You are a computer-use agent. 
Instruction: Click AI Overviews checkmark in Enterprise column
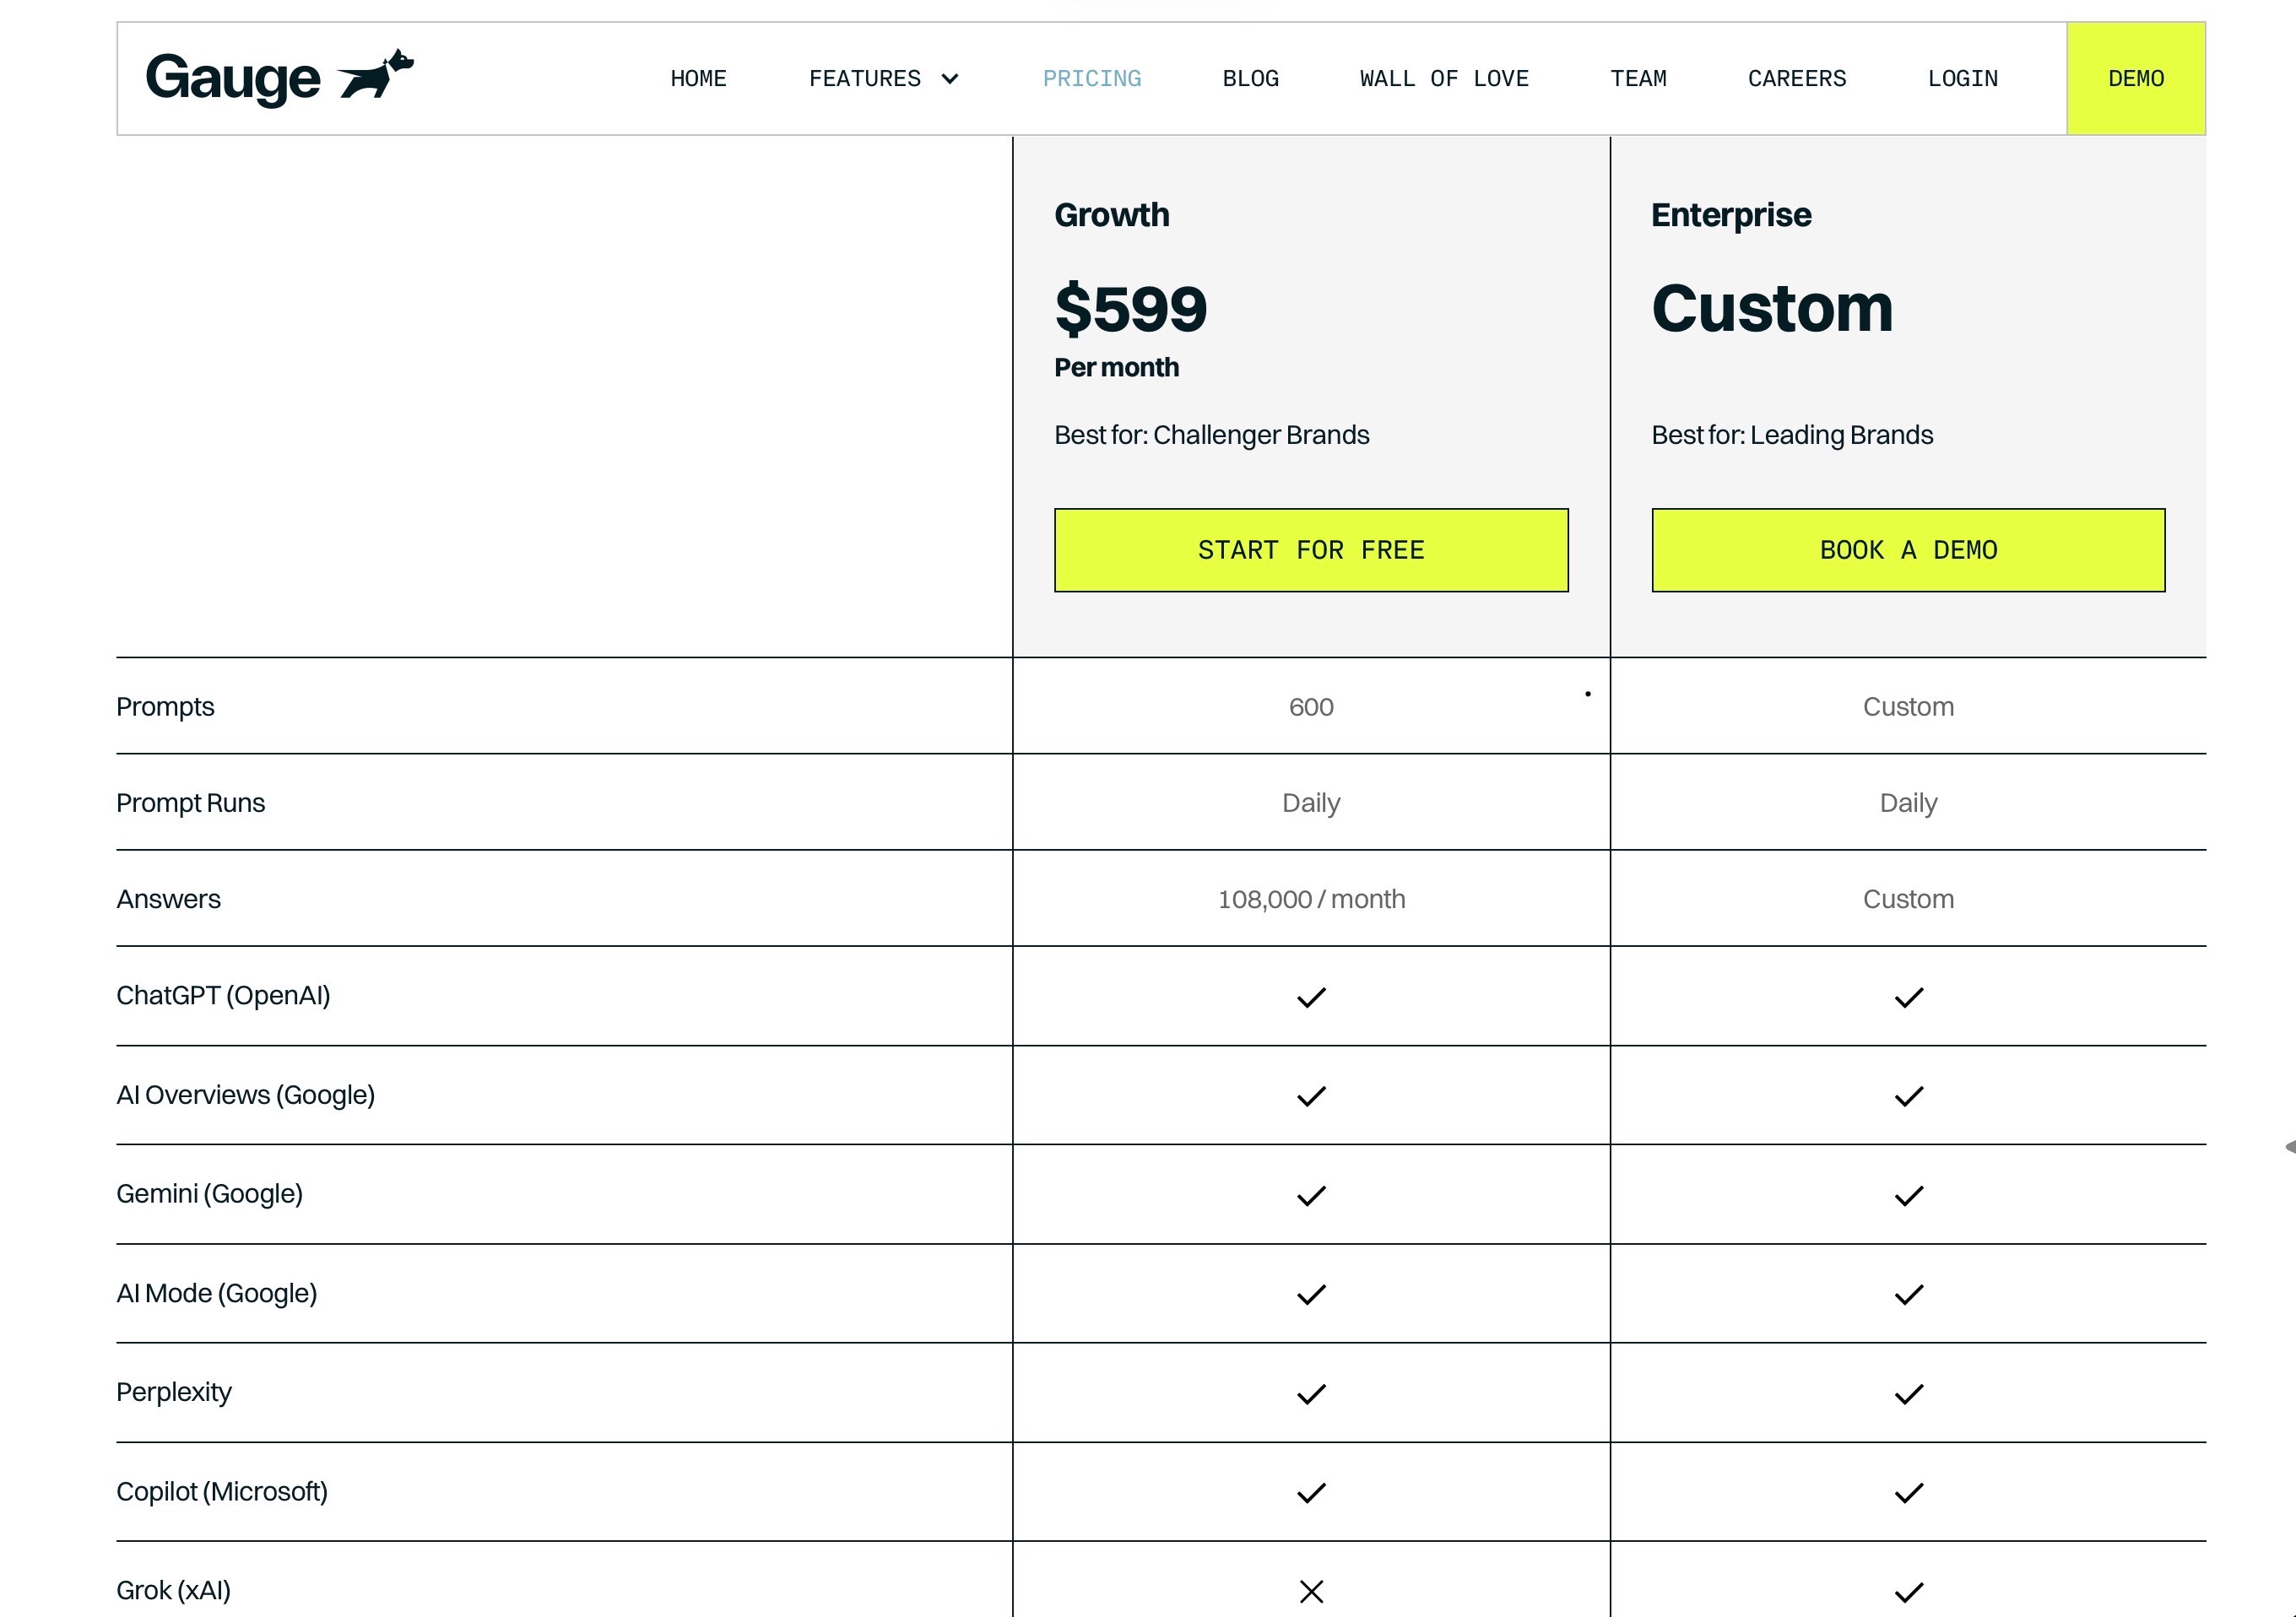pos(1908,1096)
